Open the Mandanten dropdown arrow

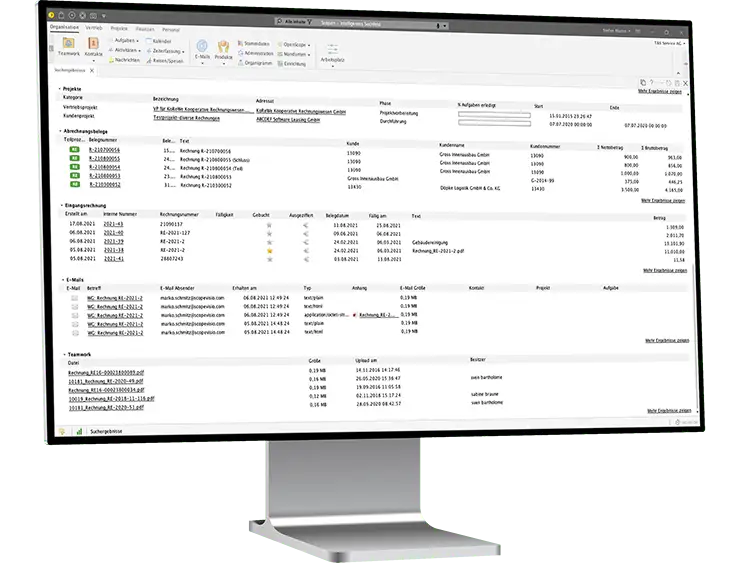[x=309, y=55]
